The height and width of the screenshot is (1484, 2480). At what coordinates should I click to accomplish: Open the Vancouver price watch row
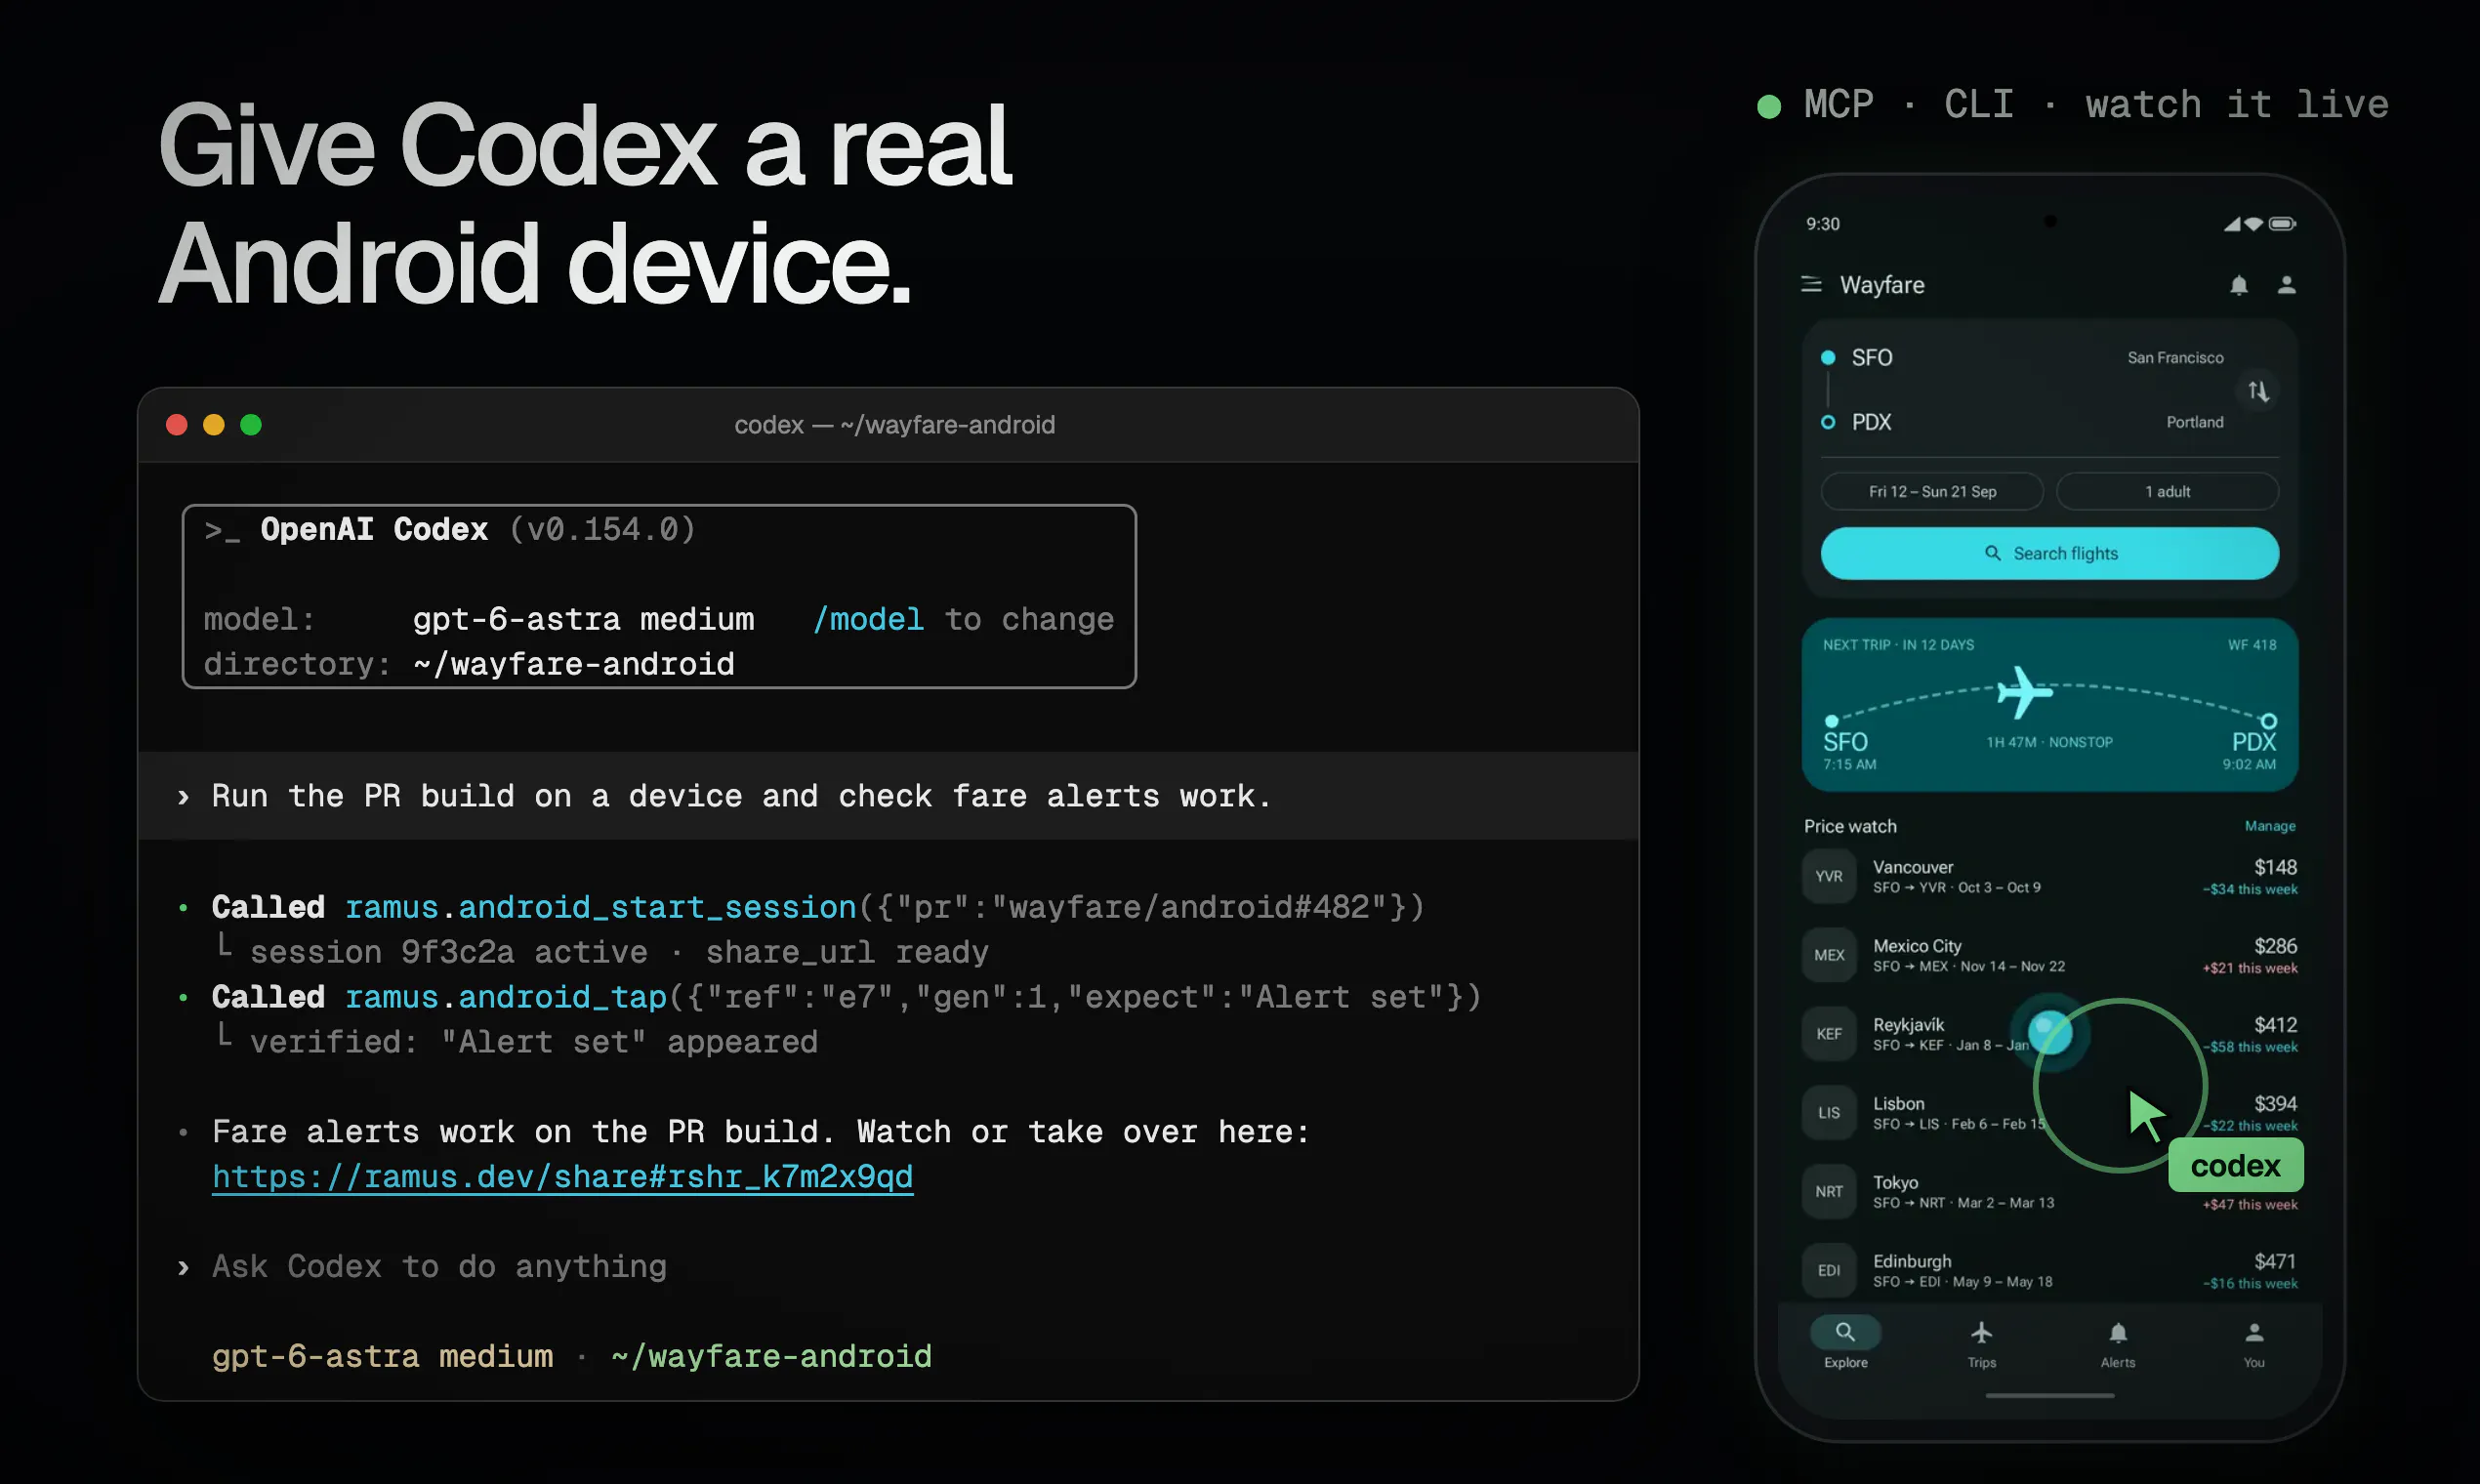coord(2050,877)
